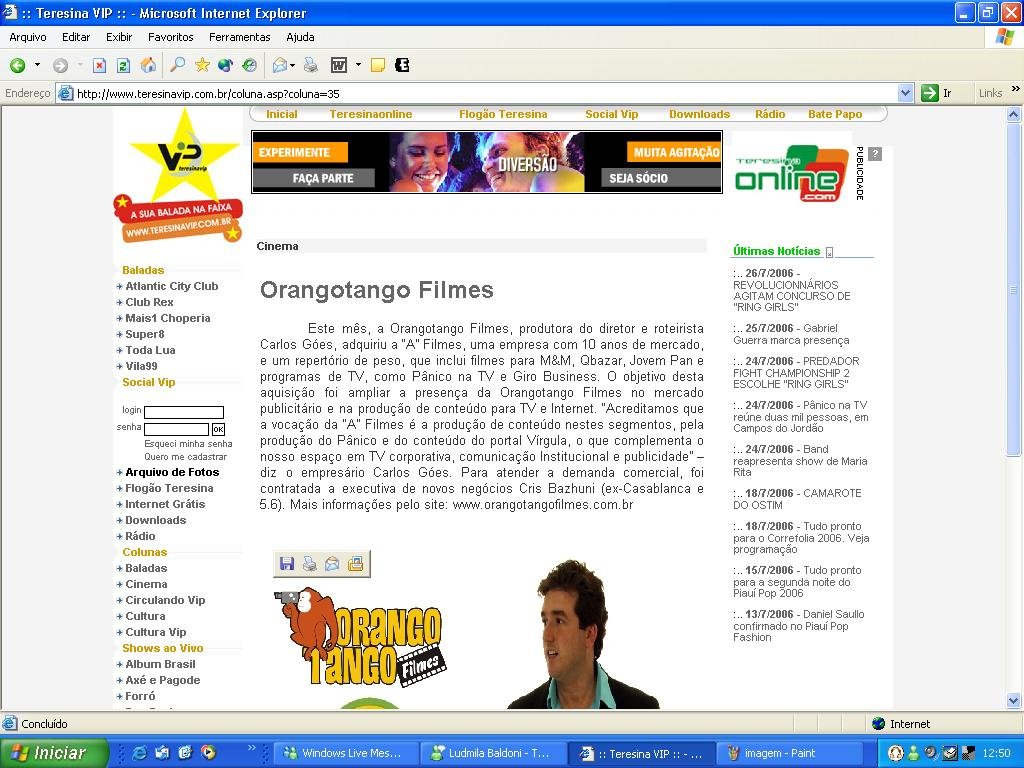The height and width of the screenshot is (768, 1024).
Task: Open the Favoritos menu
Action: pyautogui.click(x=170, y=37)
